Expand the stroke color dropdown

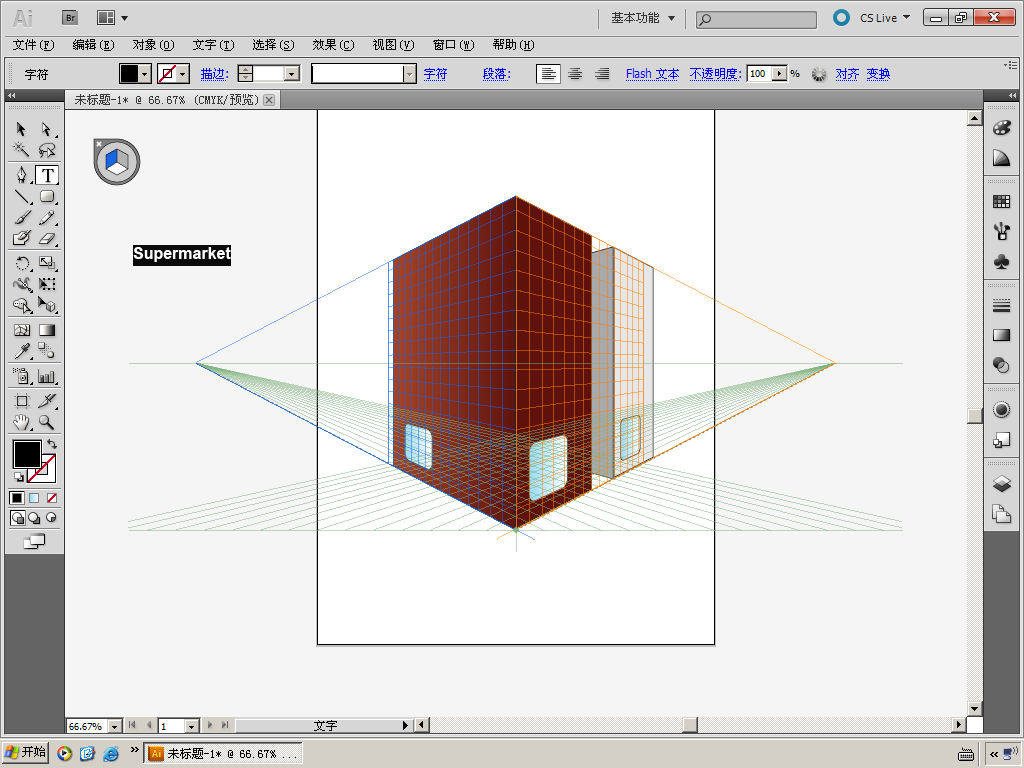click(x=183, y=74)
